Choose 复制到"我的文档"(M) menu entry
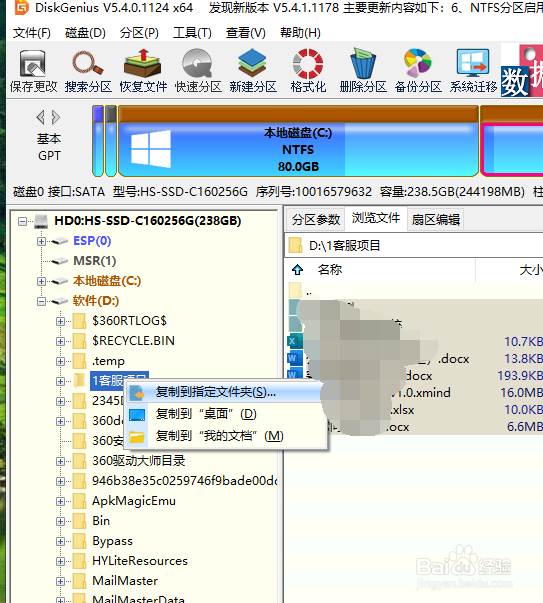Image resolution: width=543 pixels, height=603 pixels. [x=225, y=436]
